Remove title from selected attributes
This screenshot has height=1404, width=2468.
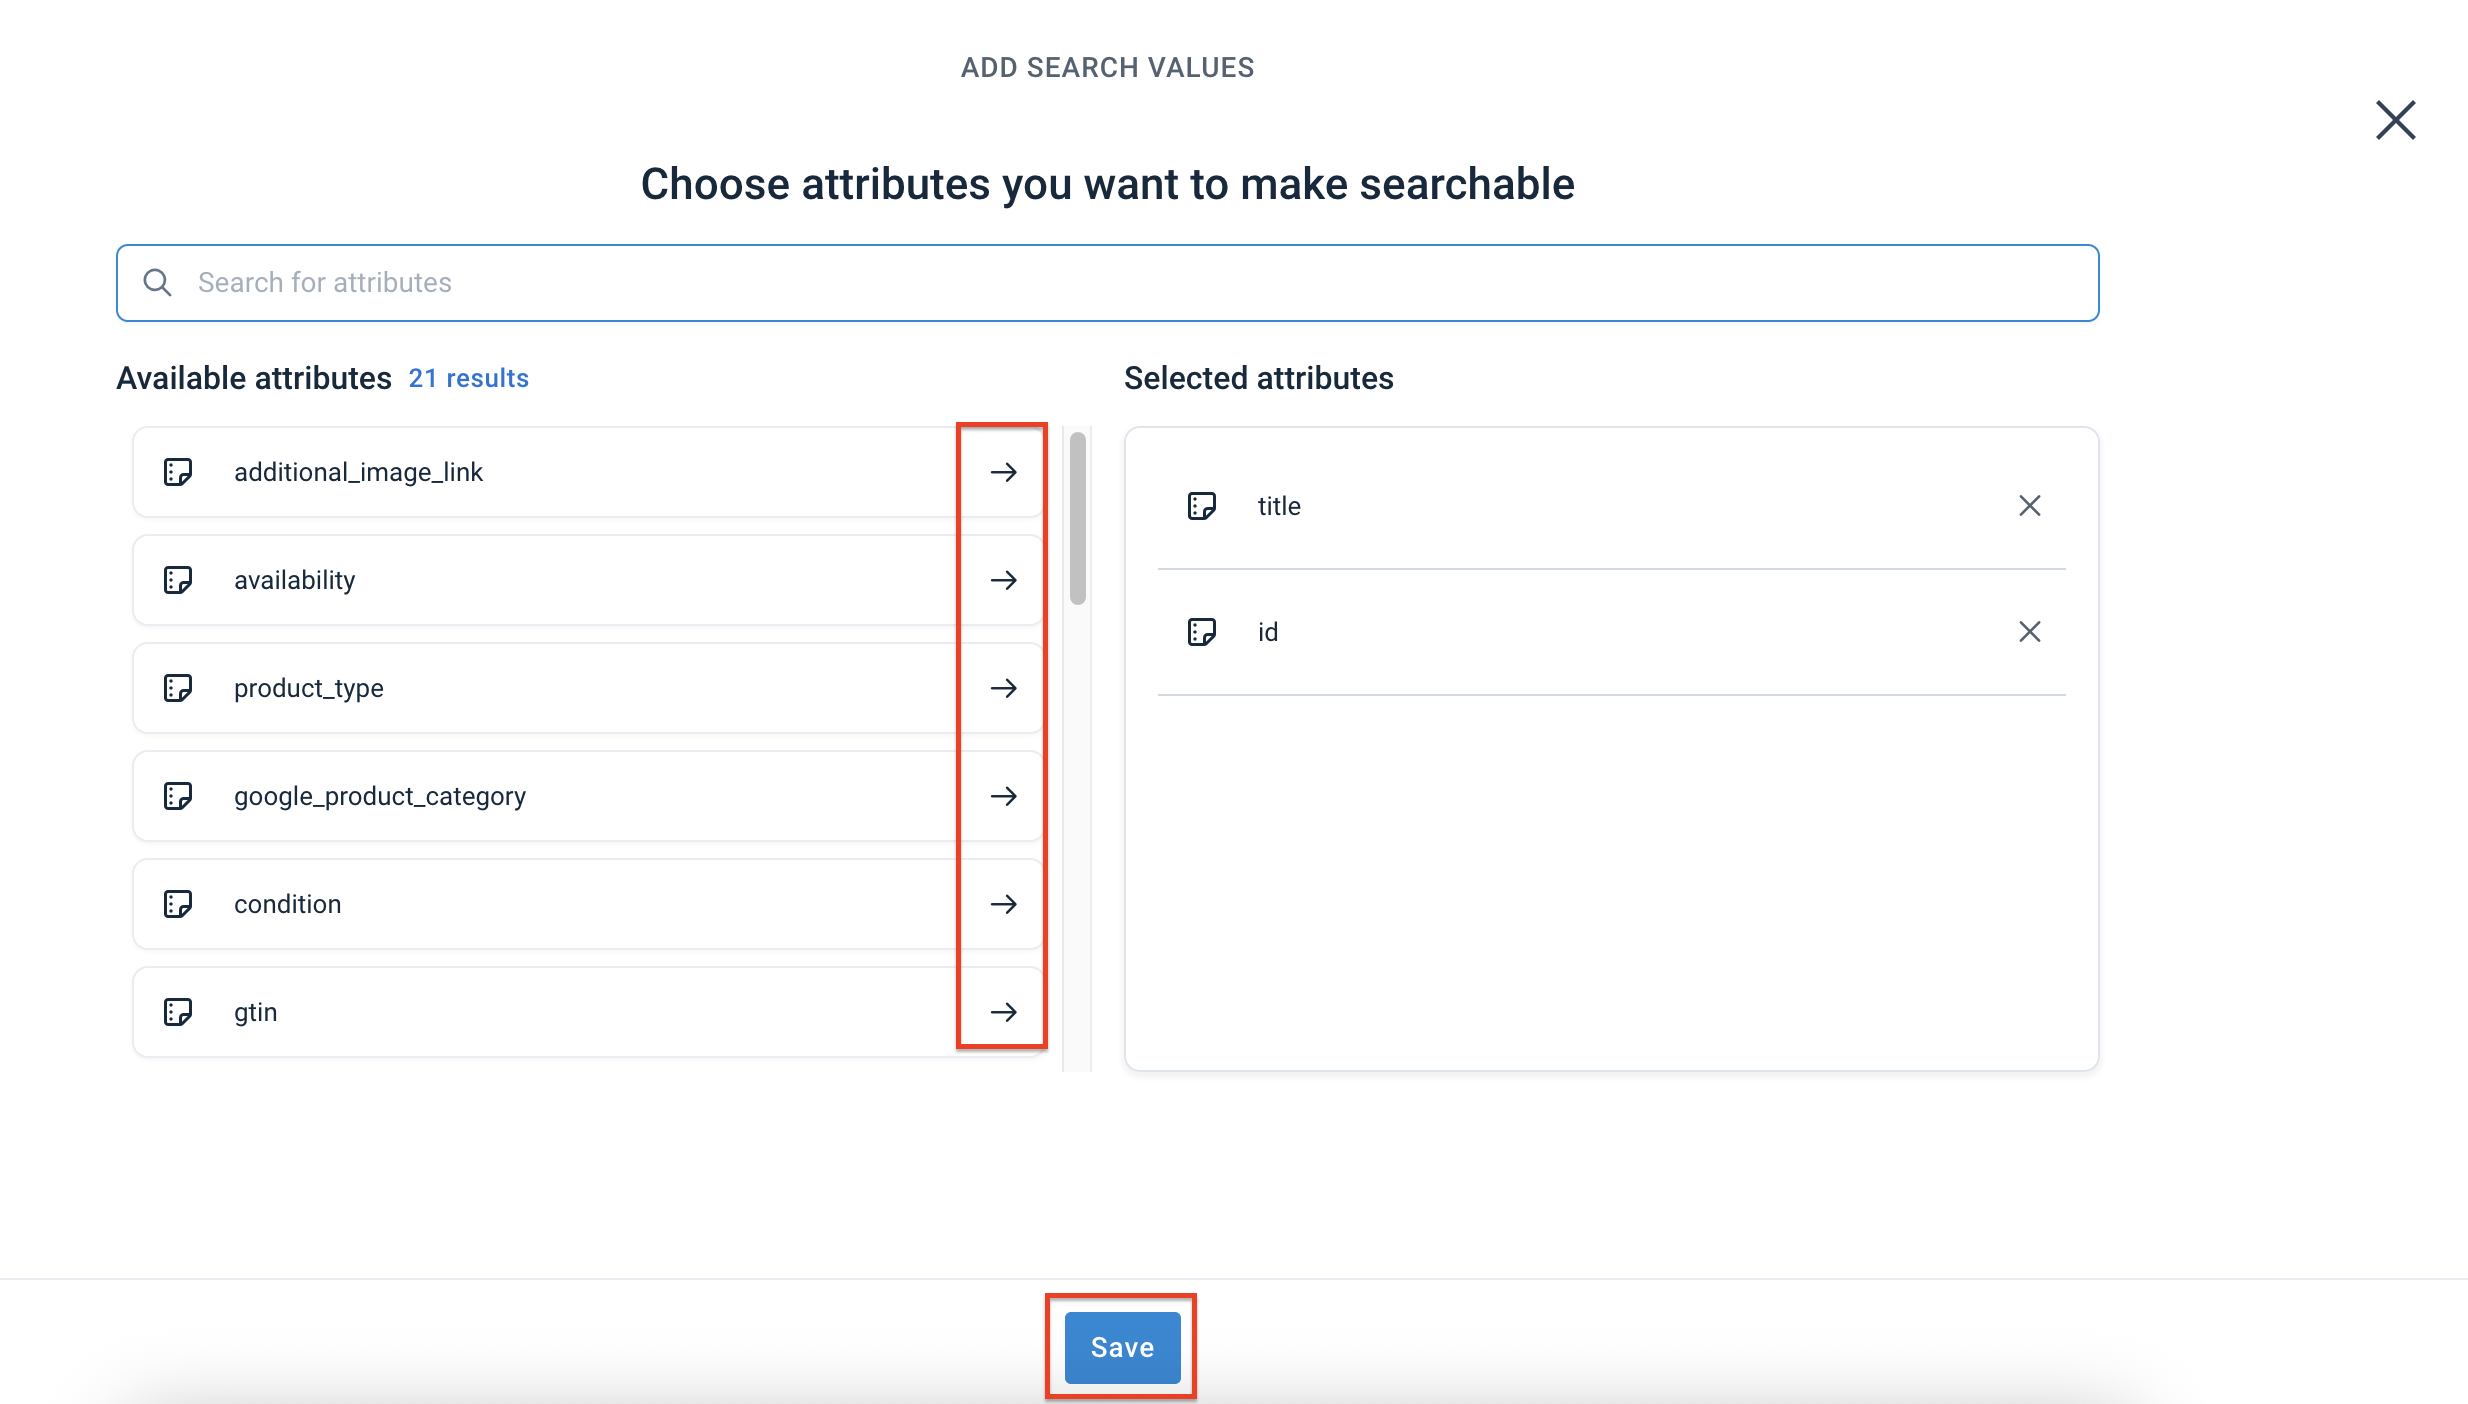tap(2030, 505)
